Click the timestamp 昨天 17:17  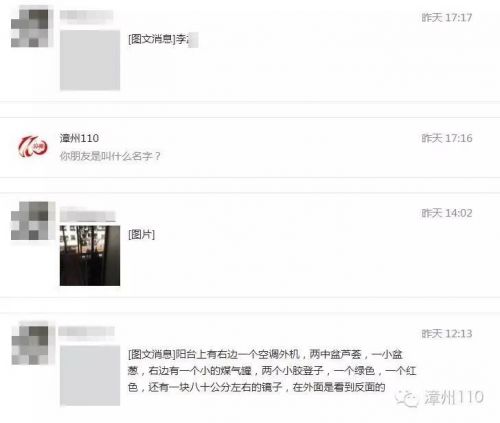point(447,17)
